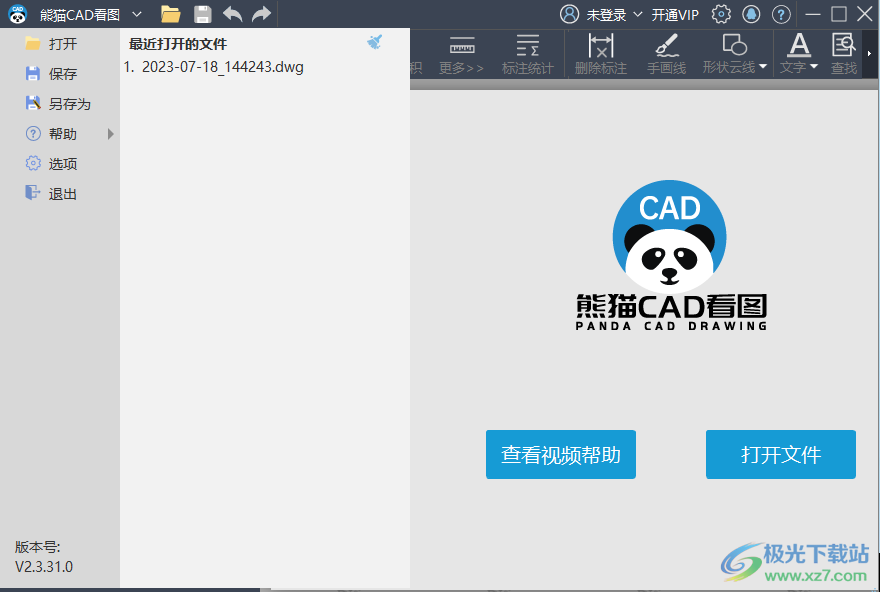Select the 手画线 freehand tool
The width and height of the screenshot is (880, 592).
click(667, 54)
